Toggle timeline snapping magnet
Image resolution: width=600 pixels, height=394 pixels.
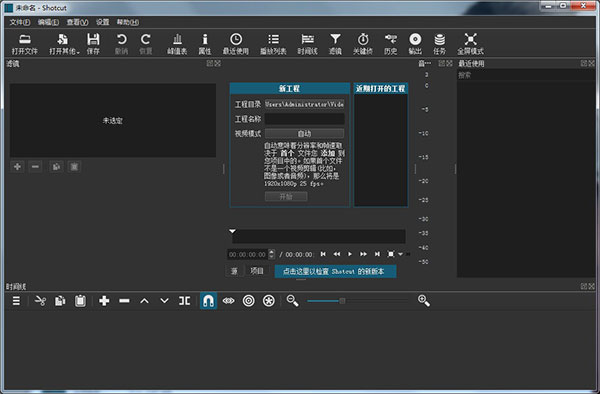208,301
